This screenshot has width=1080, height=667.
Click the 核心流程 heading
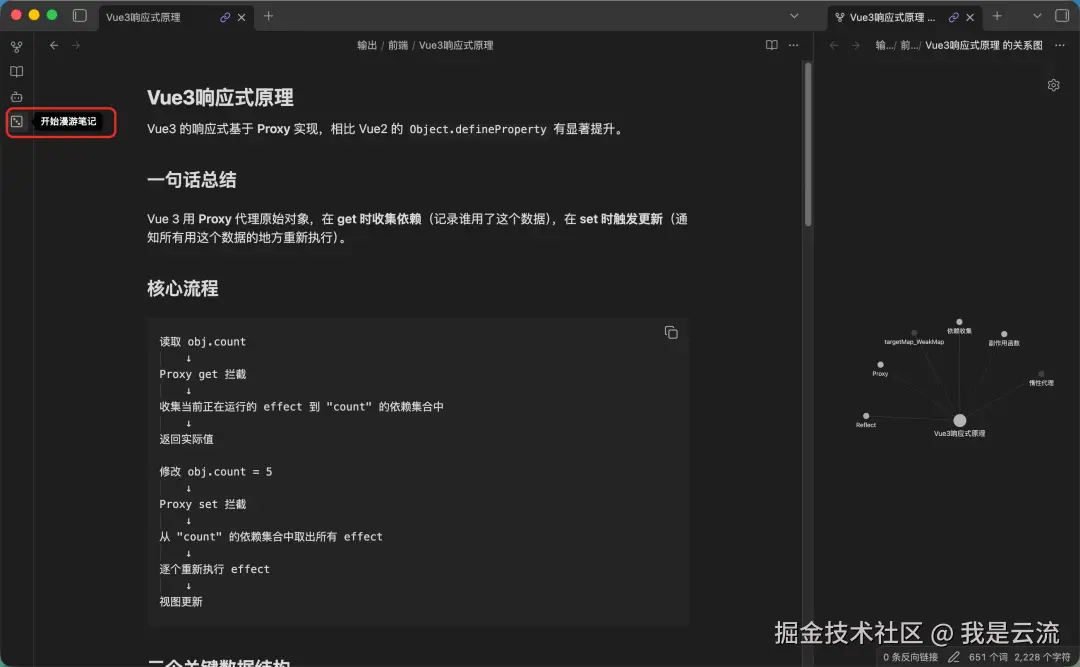(x=183, y=289)
